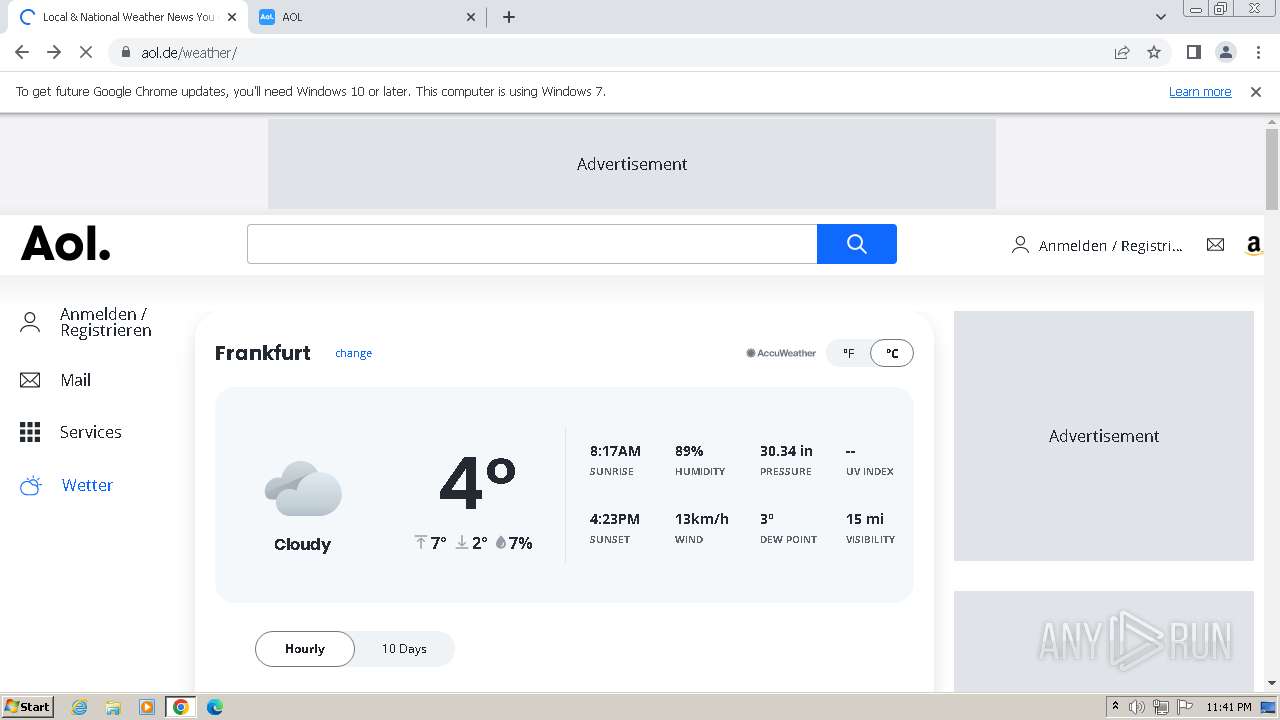Viewport: 1280px width, 720px height.
Task: Click the top banner Advertisement
Action: coord(632,164)
